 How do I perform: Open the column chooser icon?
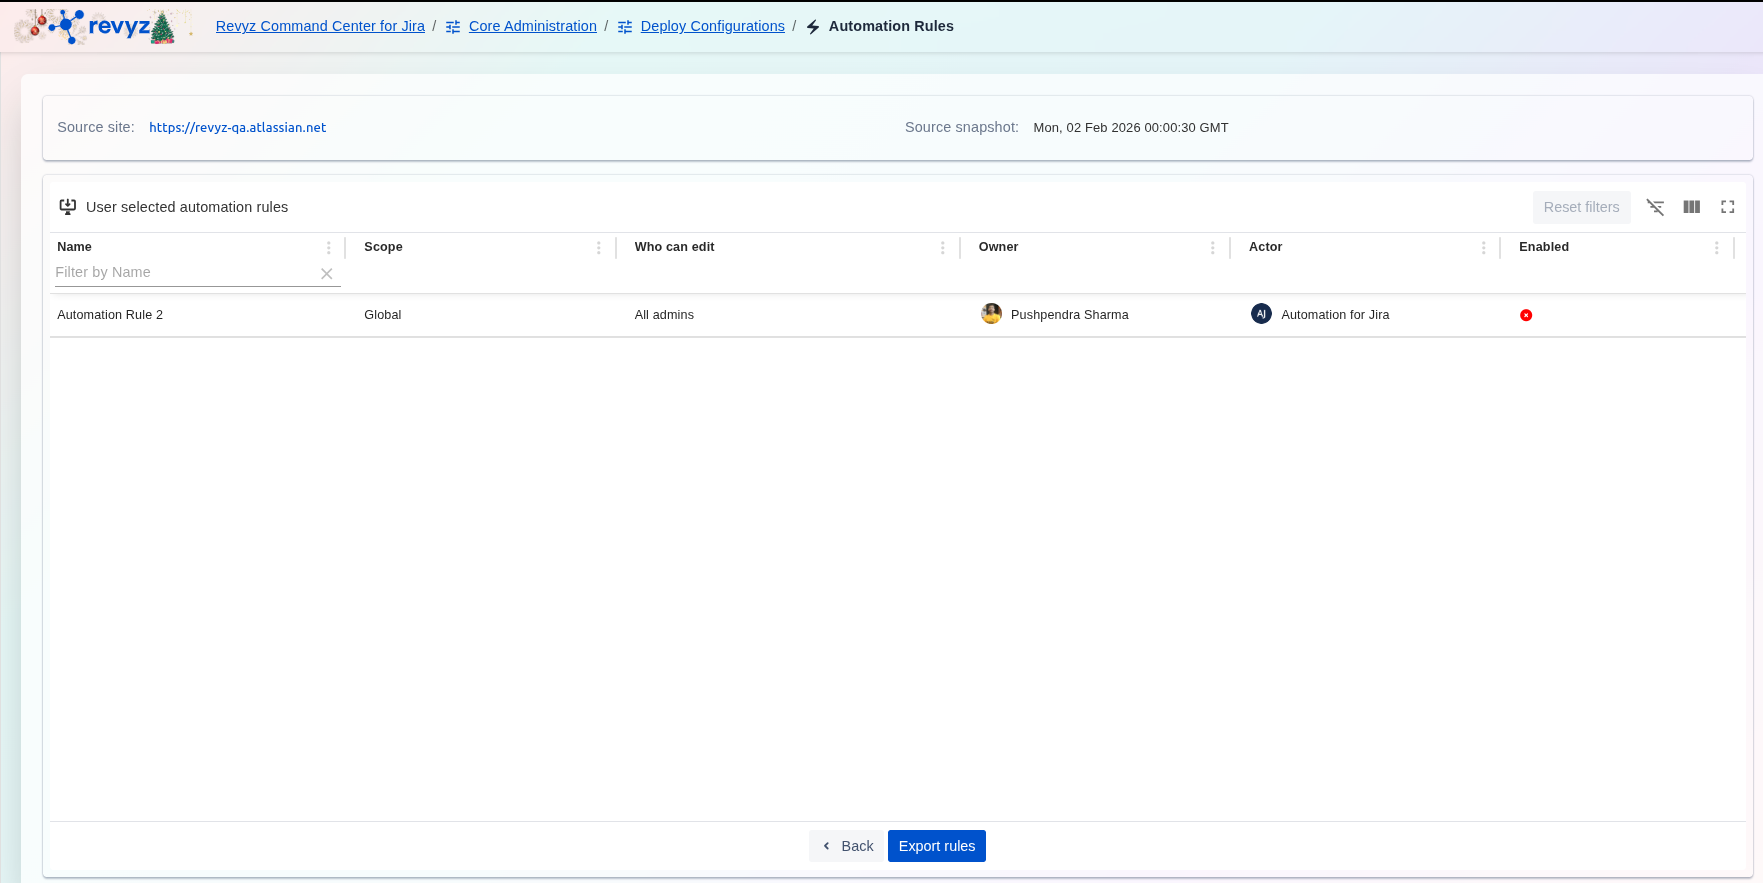pos(1691,207)
